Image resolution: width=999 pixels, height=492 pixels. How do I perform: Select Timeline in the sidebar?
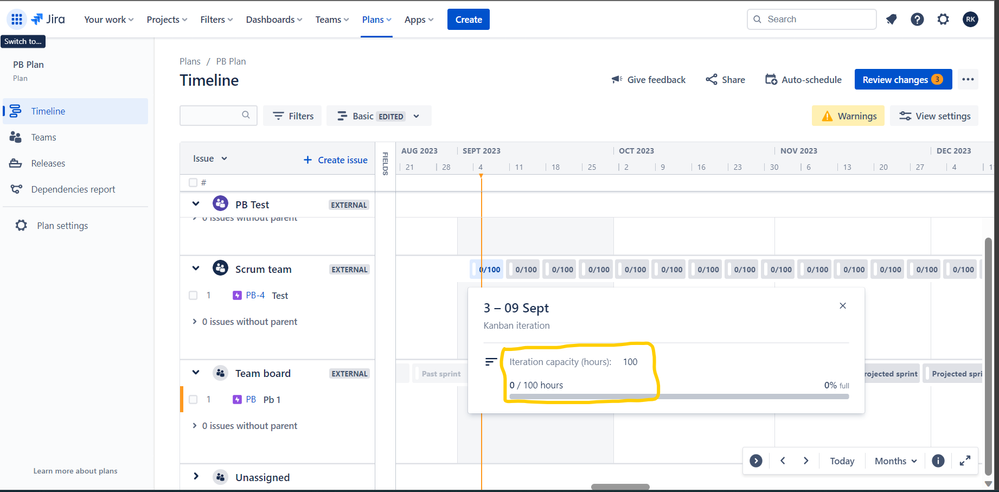75,111
